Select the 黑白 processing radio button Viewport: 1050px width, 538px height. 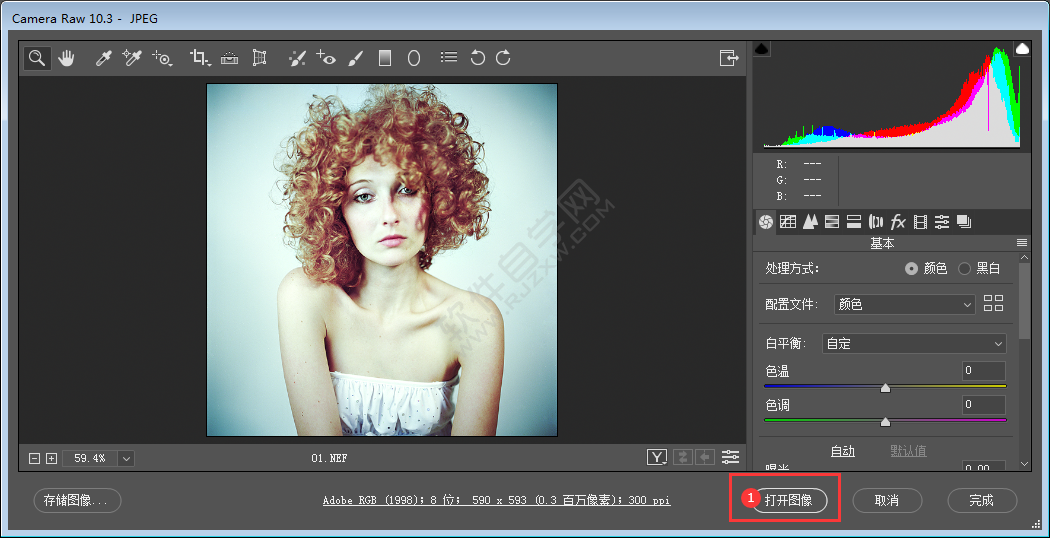tap(964, 269)
